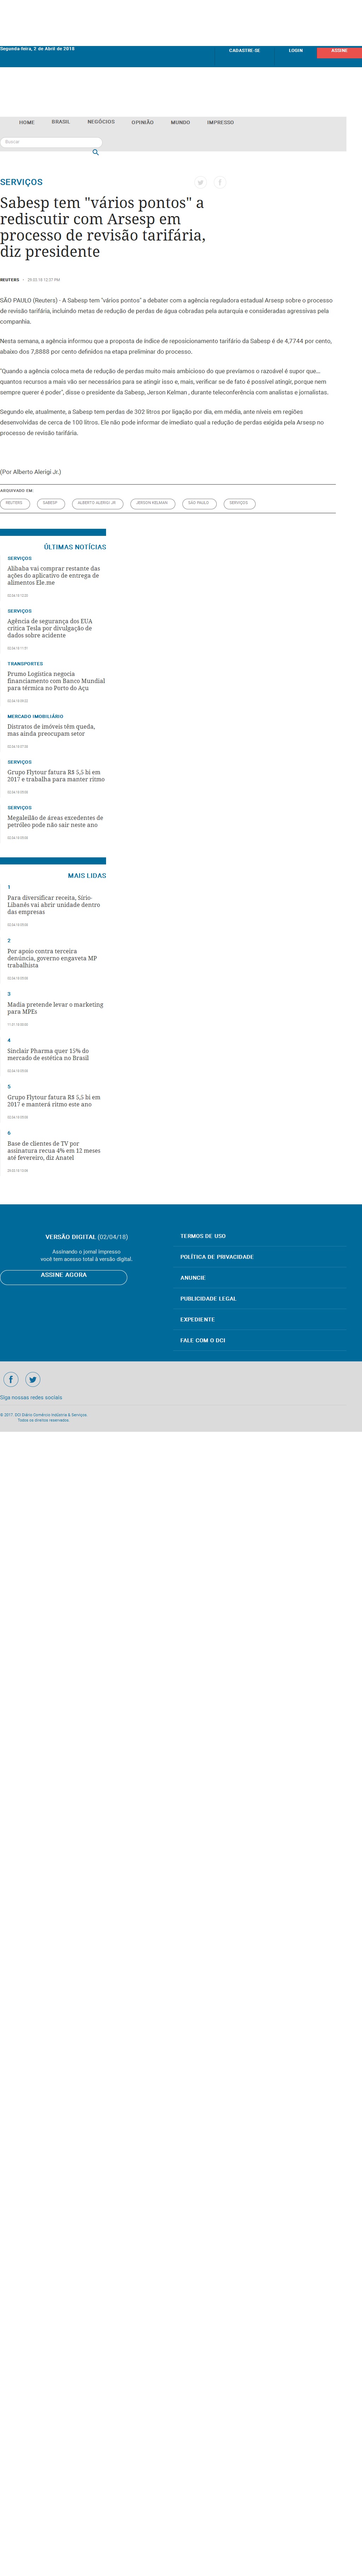Open POLÍTICA DE PRIVACIDADE footer link

click(x=217, y=1257)
